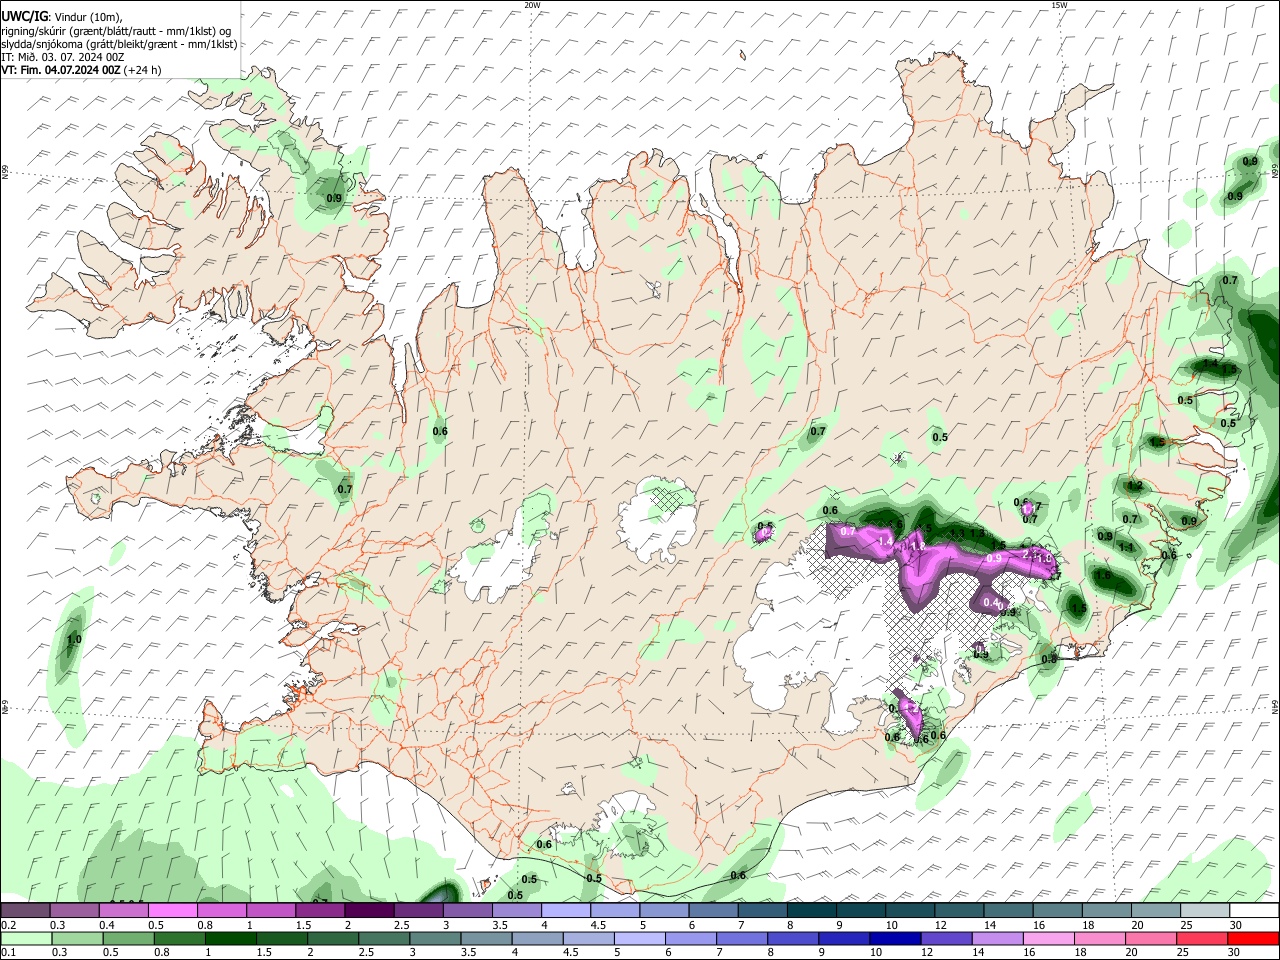This screenshot has height=960, width=1280.
Task: Click the UWC/IG title text
Action: pos(23,16)
